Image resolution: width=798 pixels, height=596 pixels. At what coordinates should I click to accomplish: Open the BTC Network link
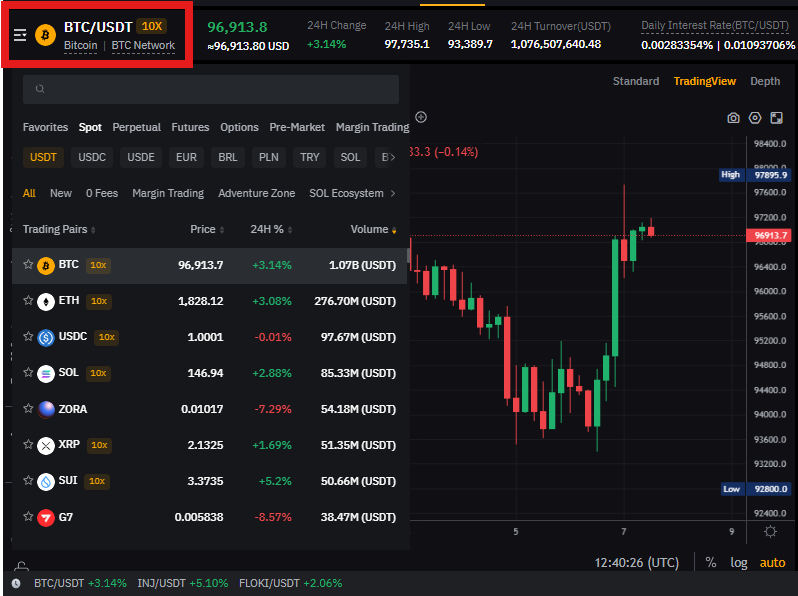[x=143, y=45]
